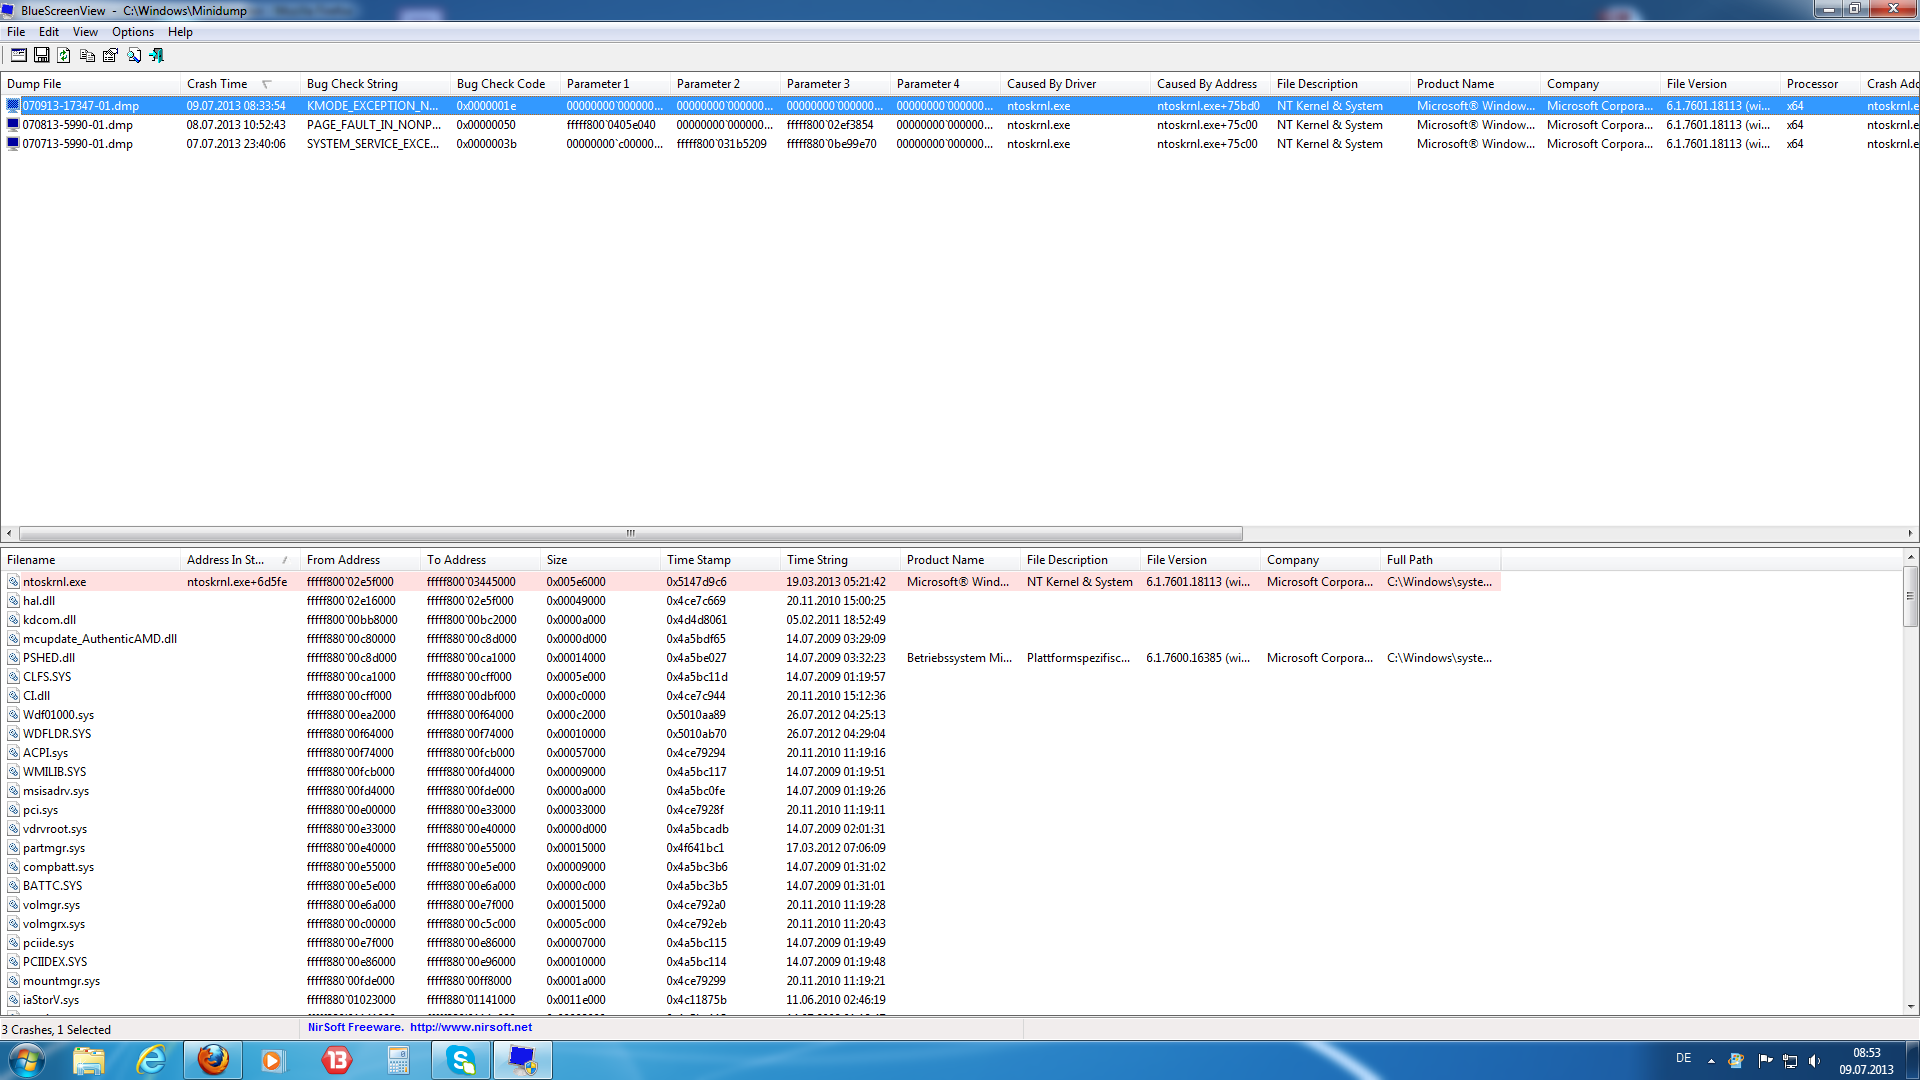Image resolution: width=1920 pixels, height=1080 pixels.
Task: Click the Exit door toolbar icon
Action: (x=156, y=56)
